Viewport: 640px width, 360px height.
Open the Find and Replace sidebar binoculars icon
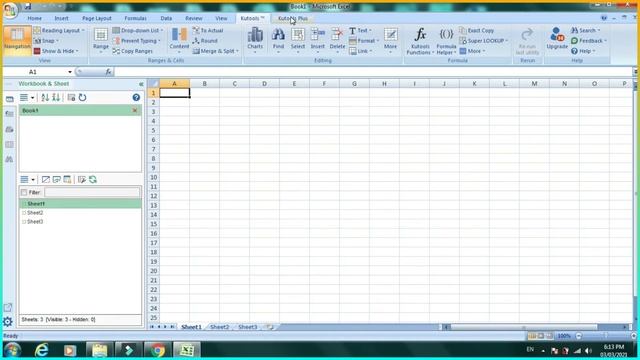[x=9, y=159]
